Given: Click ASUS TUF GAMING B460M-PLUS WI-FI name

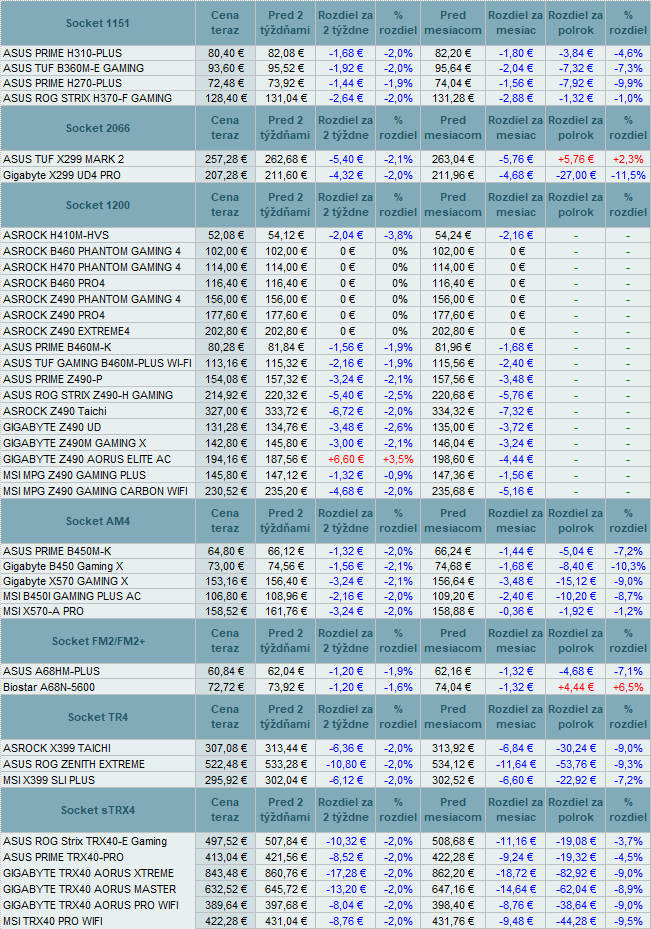Looking at the screenshot, I should pos(97,363).
